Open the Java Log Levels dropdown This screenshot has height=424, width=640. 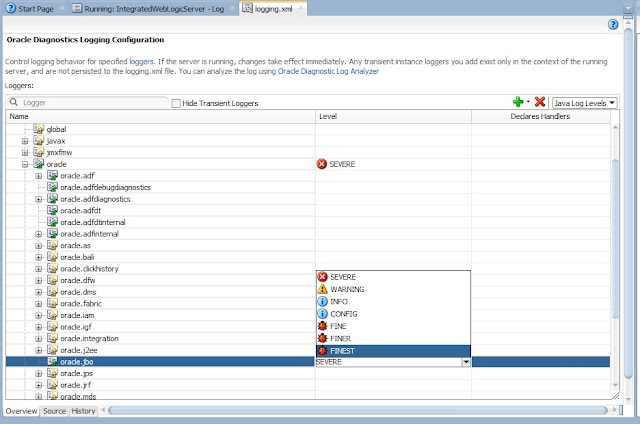(x=584, y=103)
